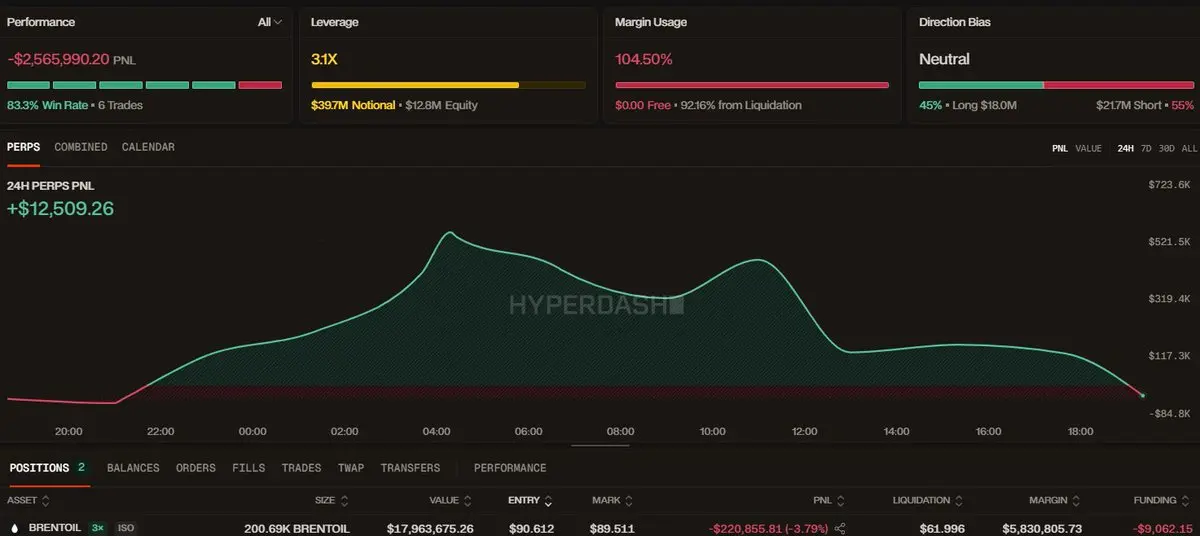Click the -$2,565,990.20 PNL value

coord(58,59)
